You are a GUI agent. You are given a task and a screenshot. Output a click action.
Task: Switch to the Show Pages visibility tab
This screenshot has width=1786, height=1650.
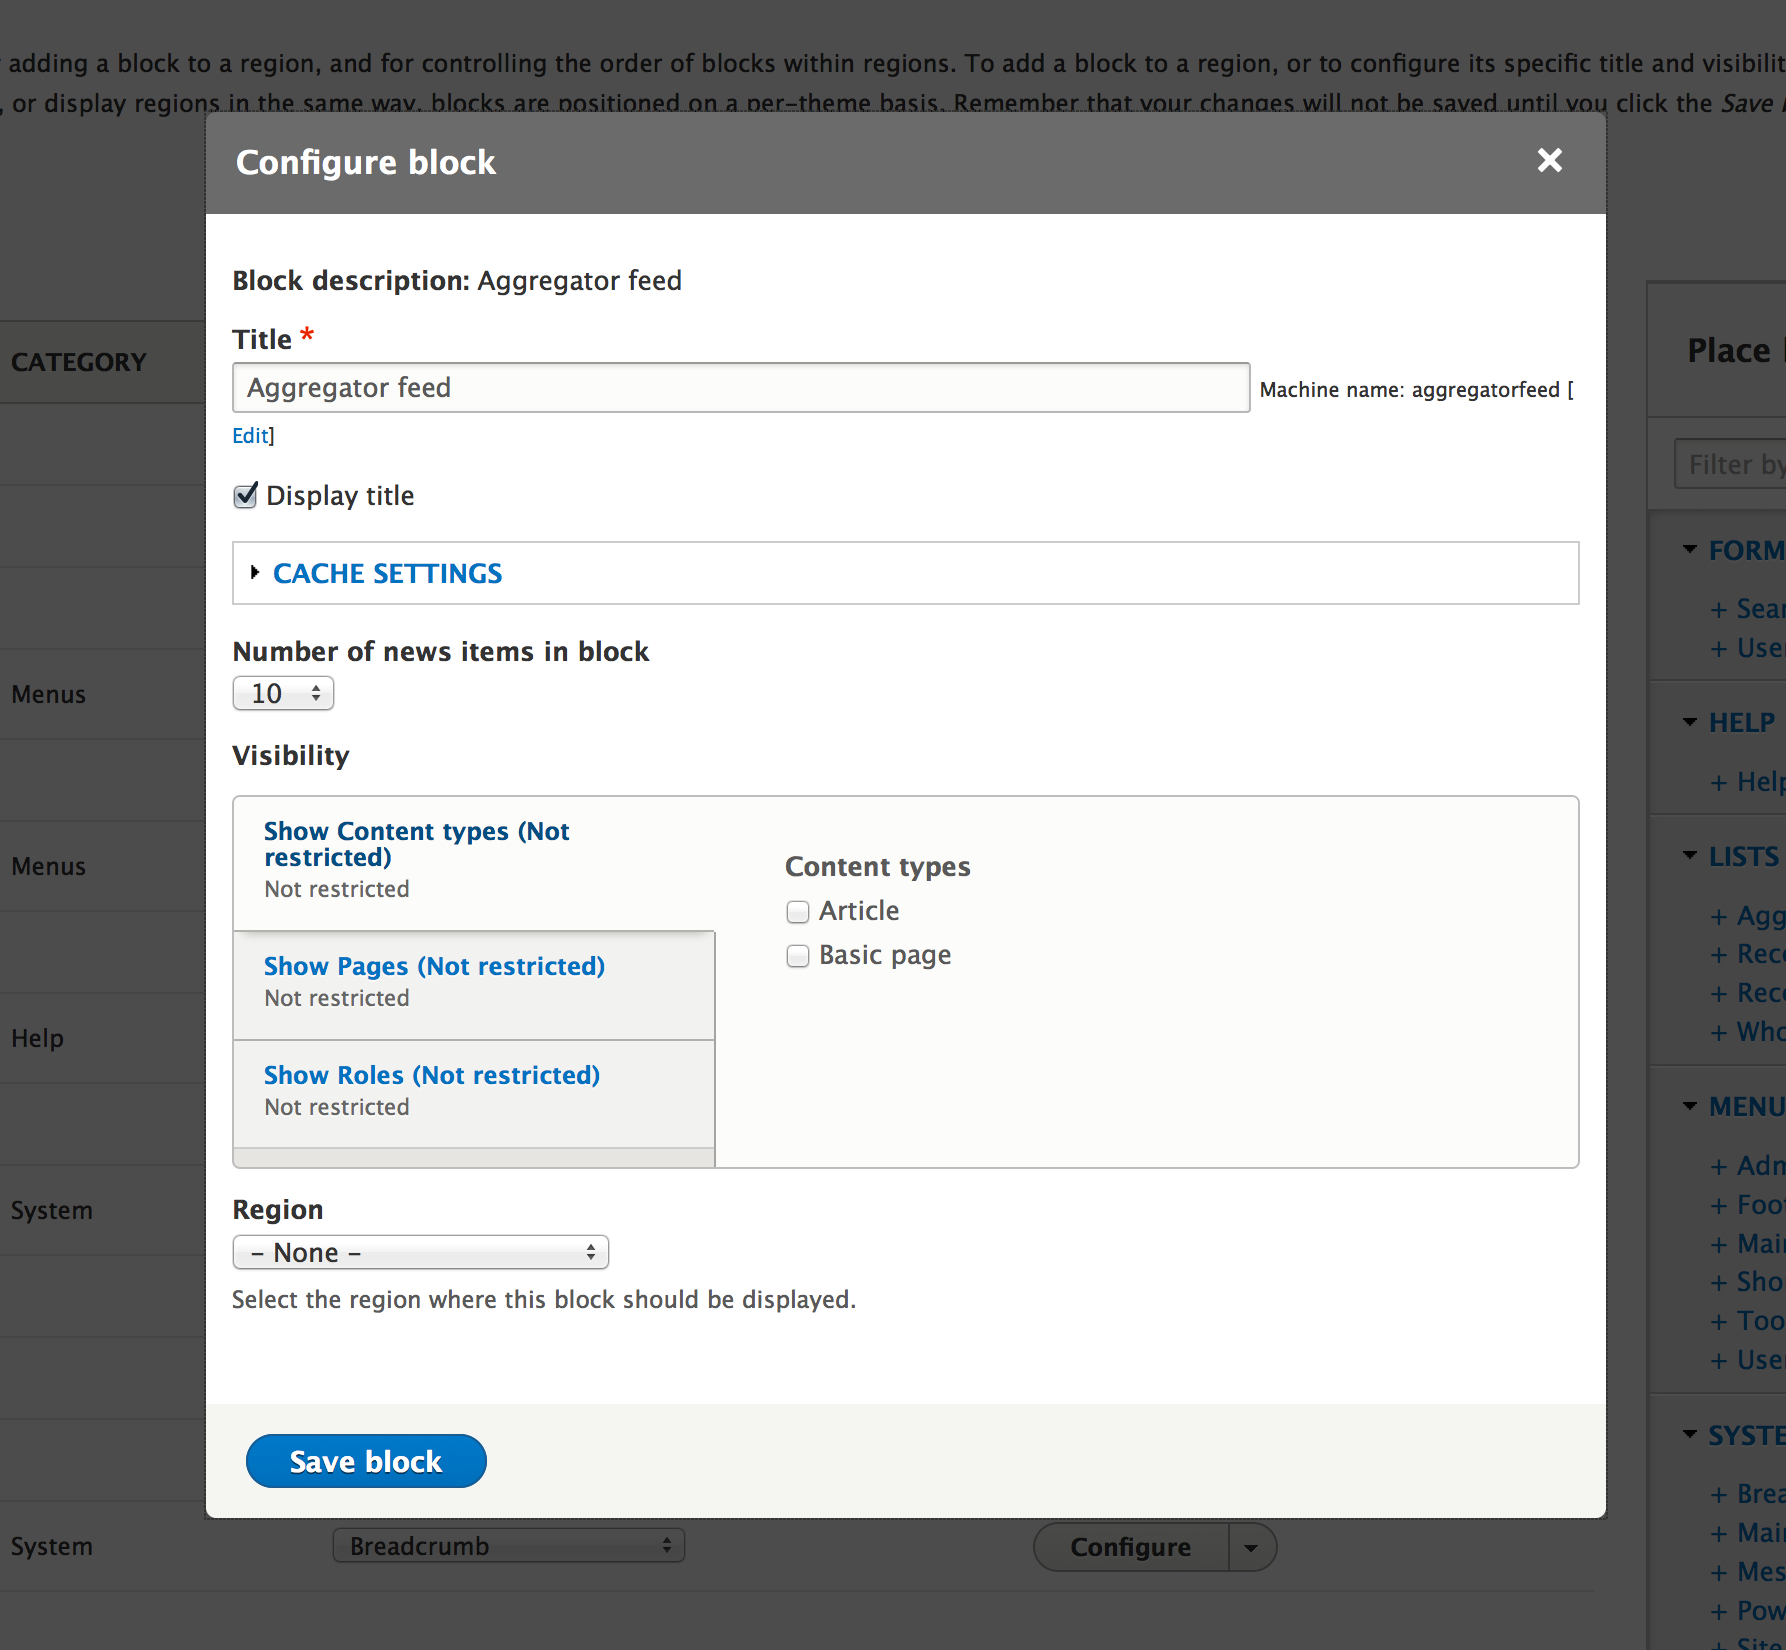pyautogui.click(x=434, y=966)
